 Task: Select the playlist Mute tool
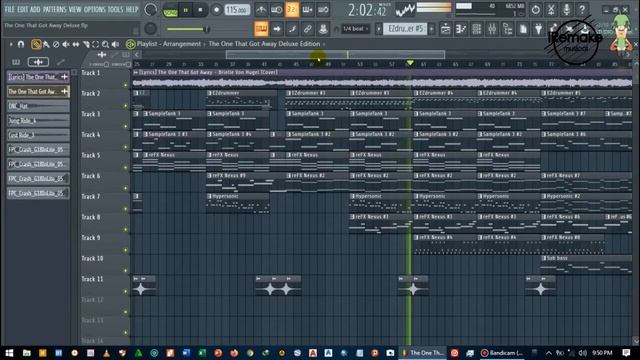(x=66, y=44)
